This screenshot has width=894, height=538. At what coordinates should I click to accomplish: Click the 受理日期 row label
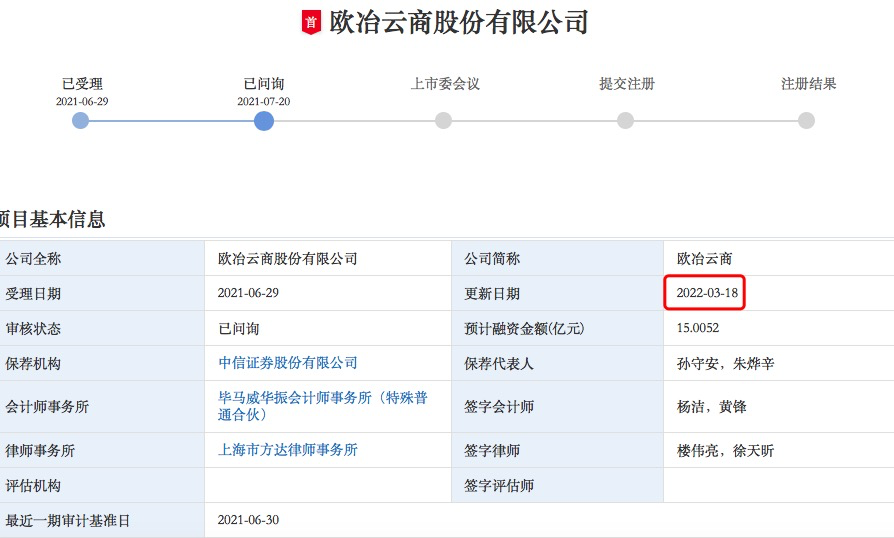[33, 294]
